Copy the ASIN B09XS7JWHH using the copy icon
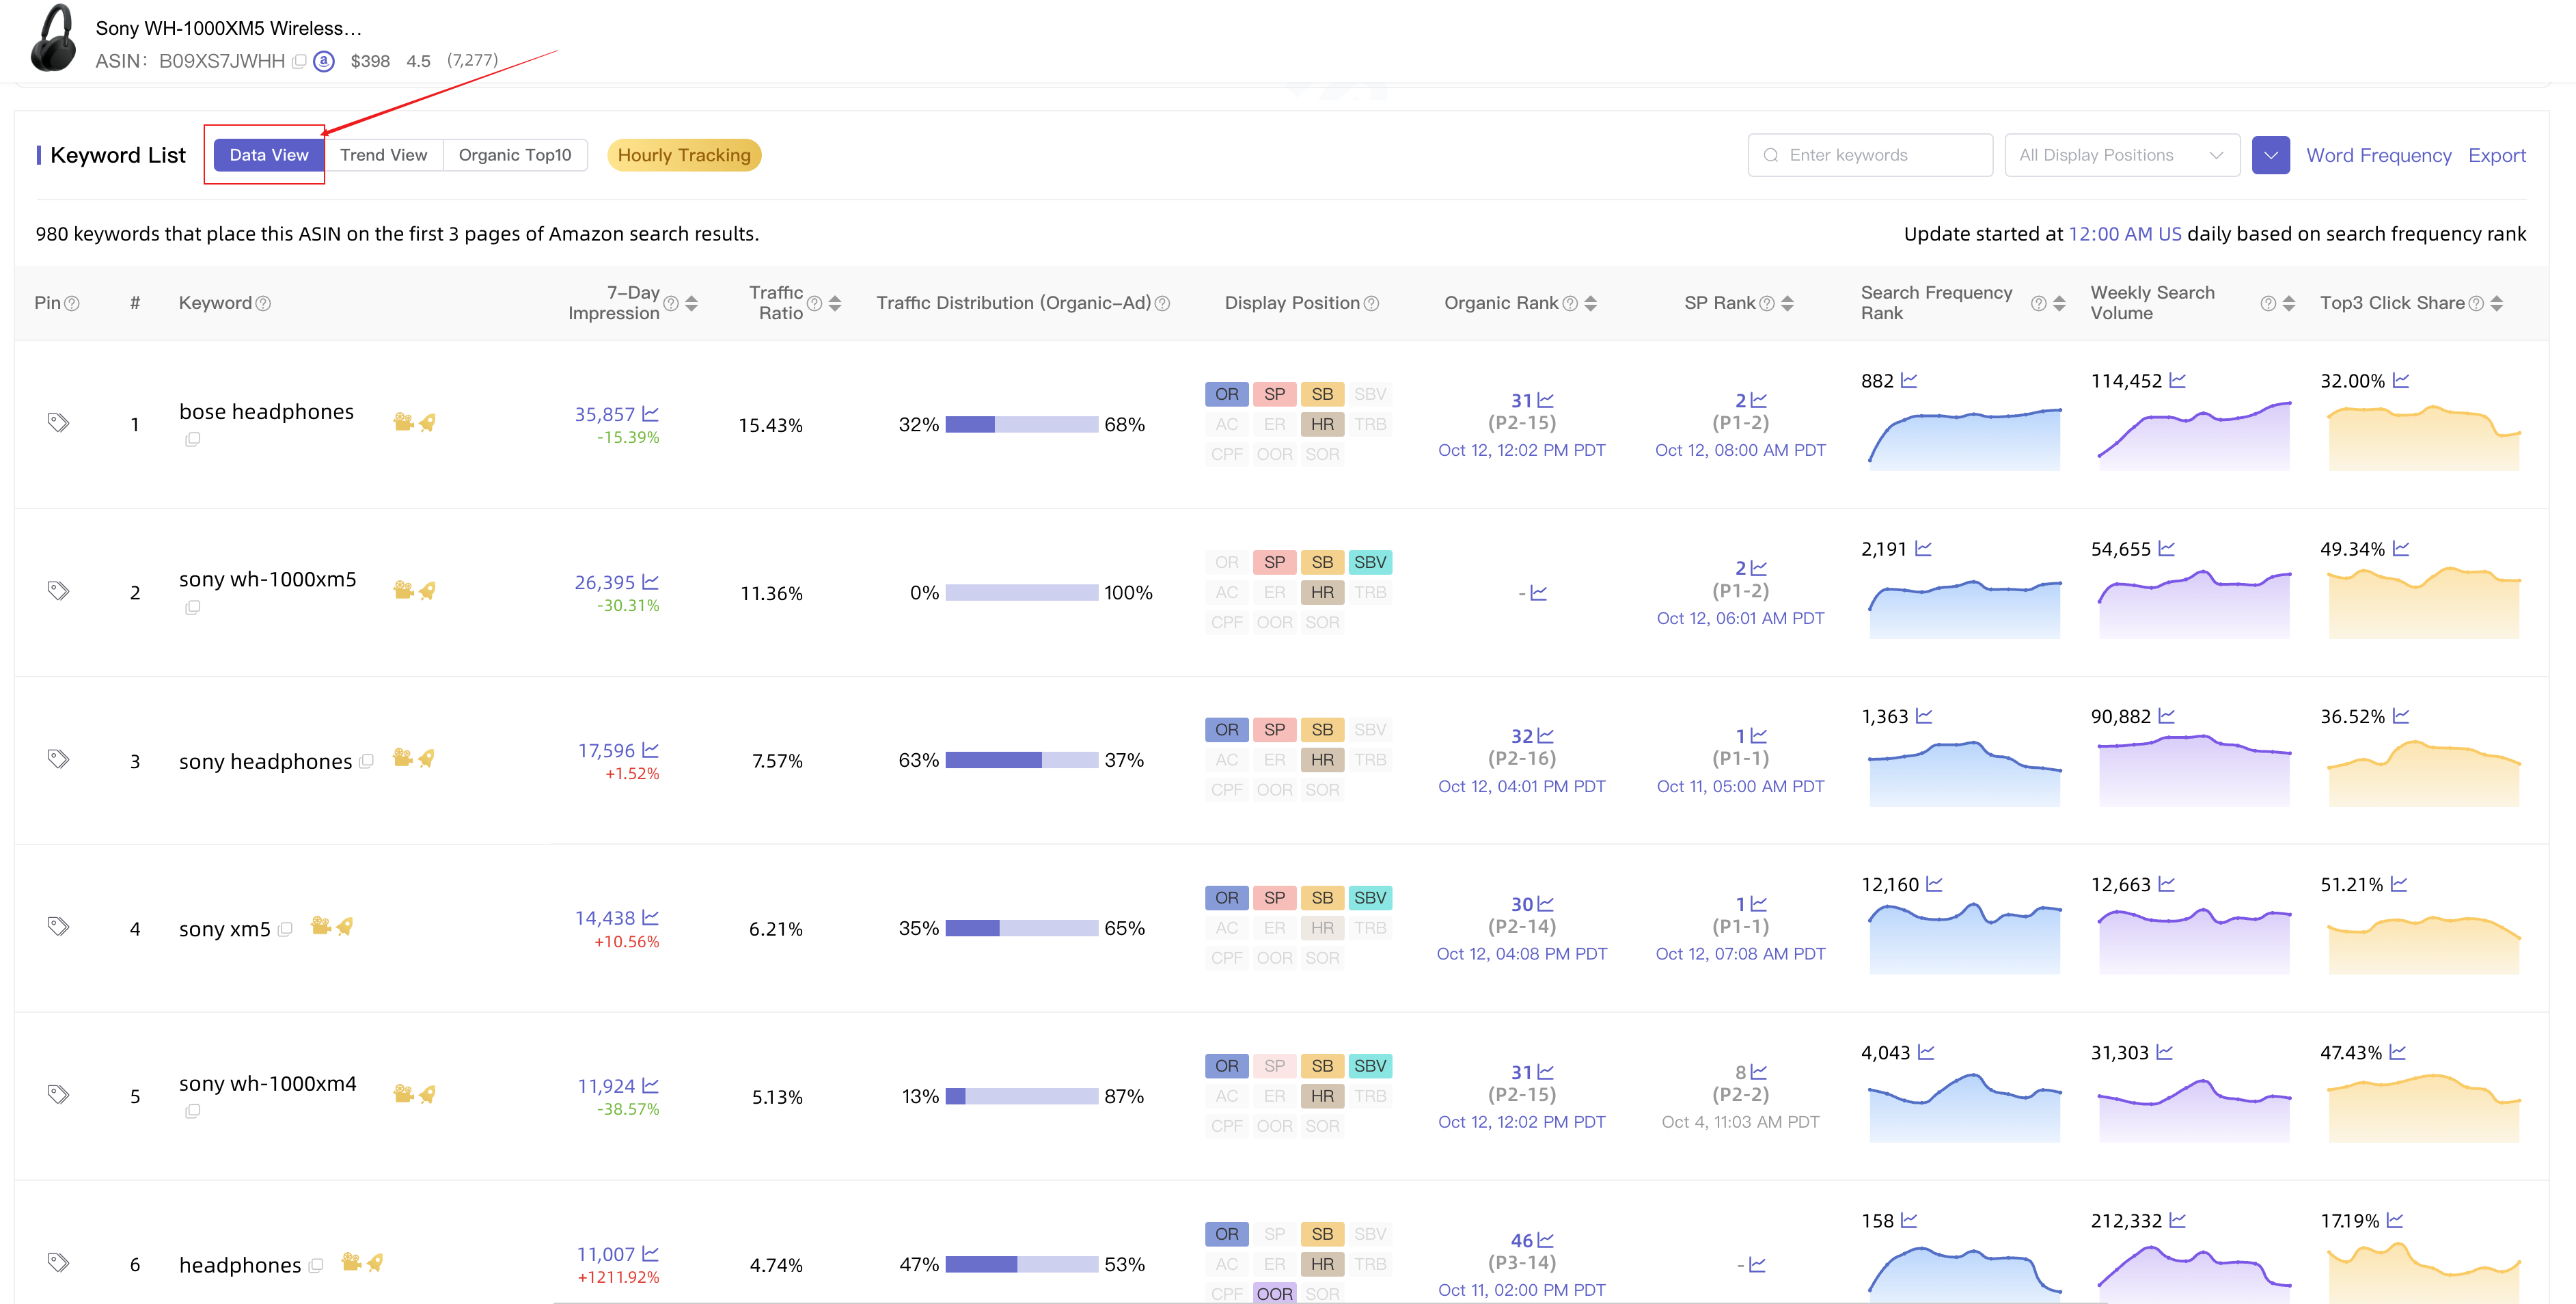The width and height of the screenshot is (2576, 1304). click(x=299, y=61)
